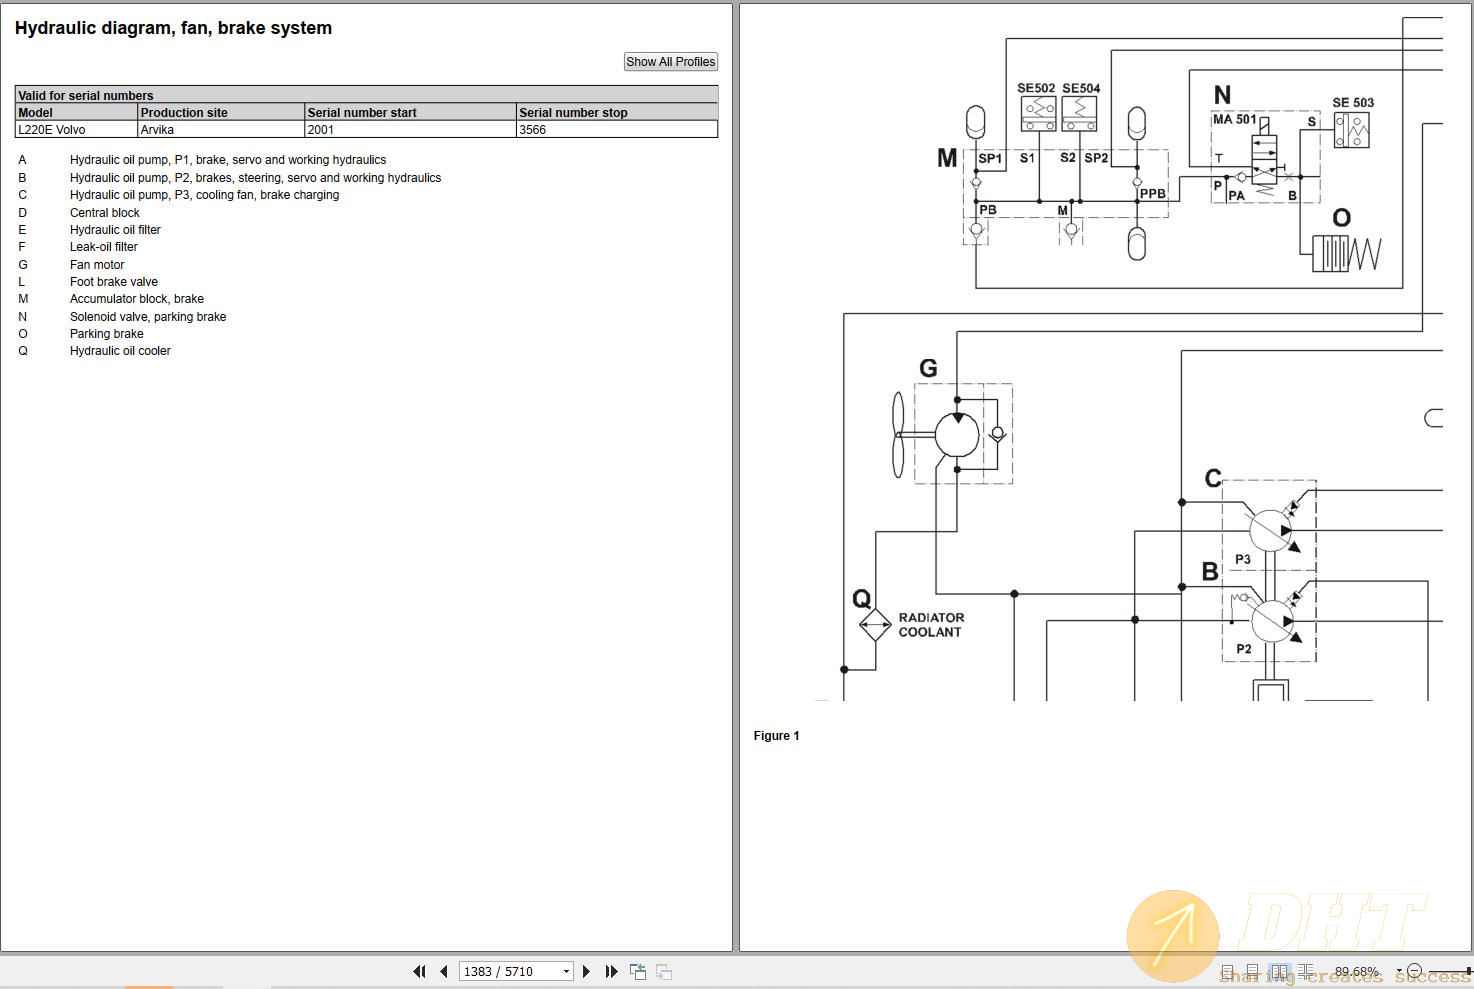The height and width of the screenshot is (989, 1474).
Task: Open the page number dropdown arrow
Action: [566, 971]
